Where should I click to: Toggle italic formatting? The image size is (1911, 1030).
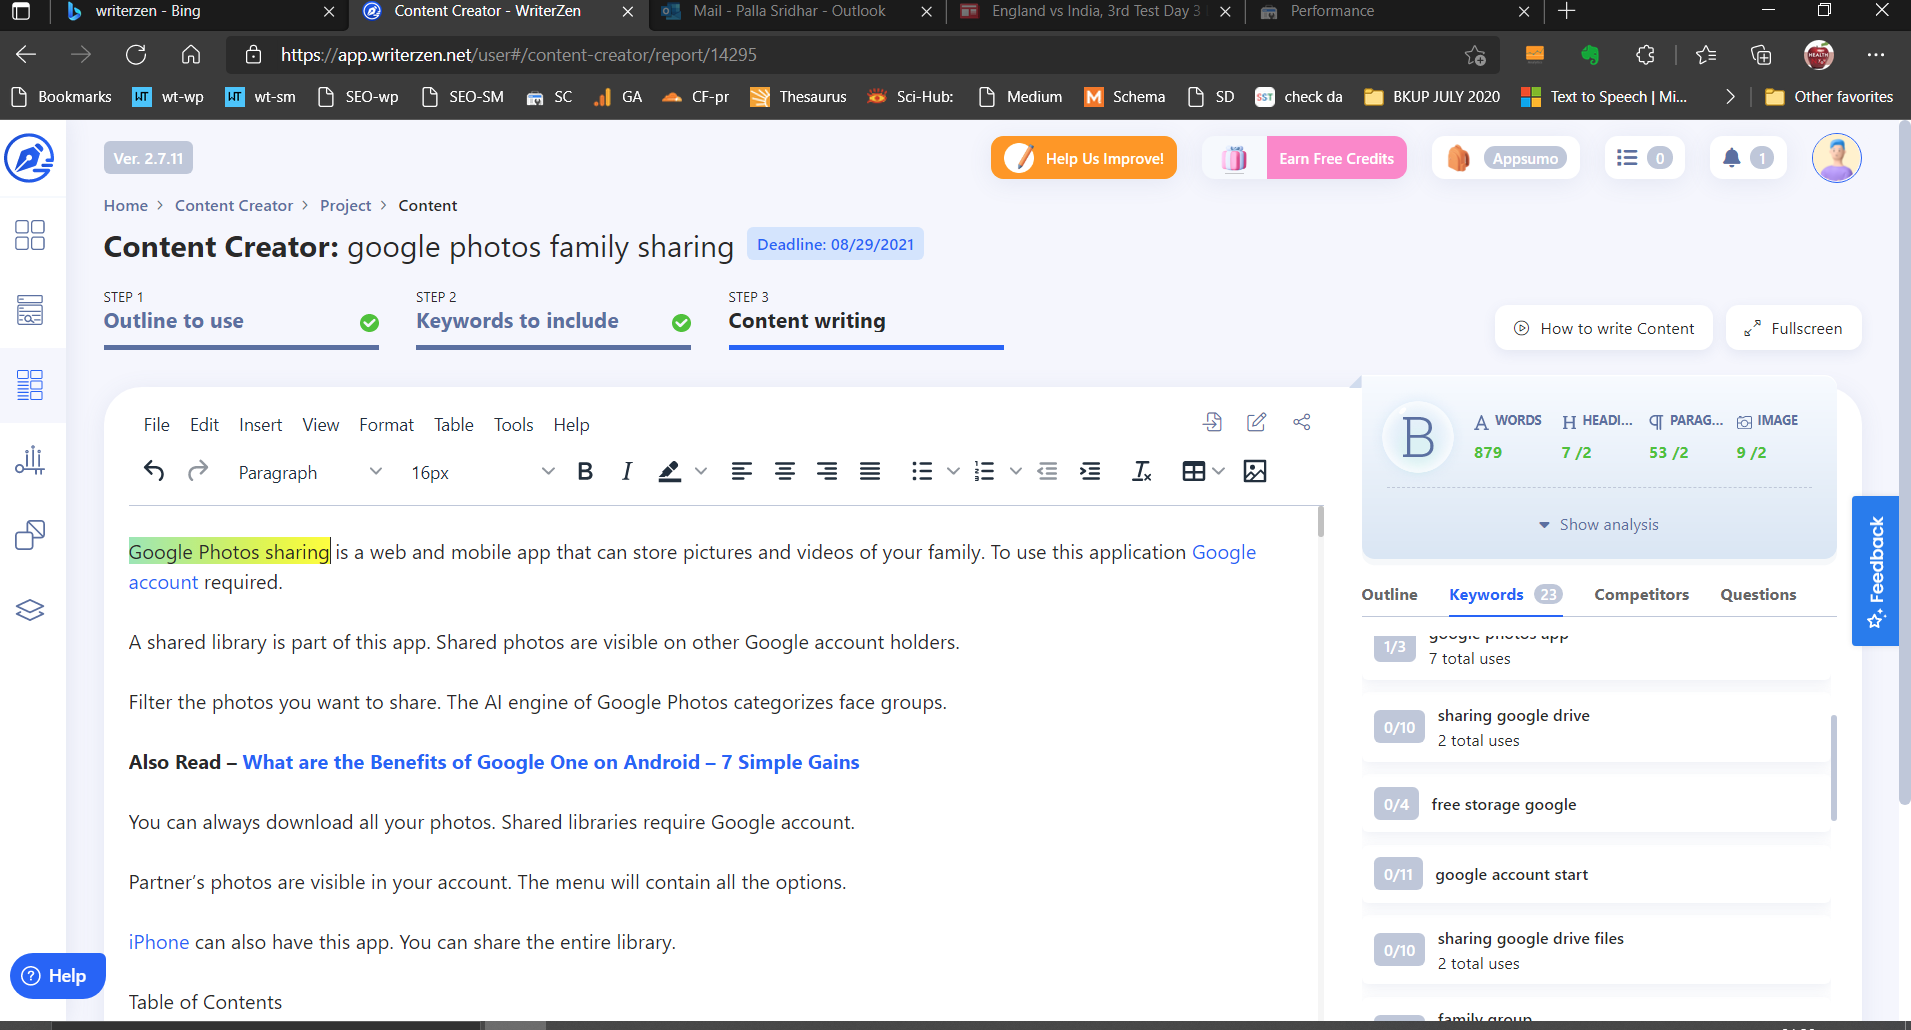627,471
